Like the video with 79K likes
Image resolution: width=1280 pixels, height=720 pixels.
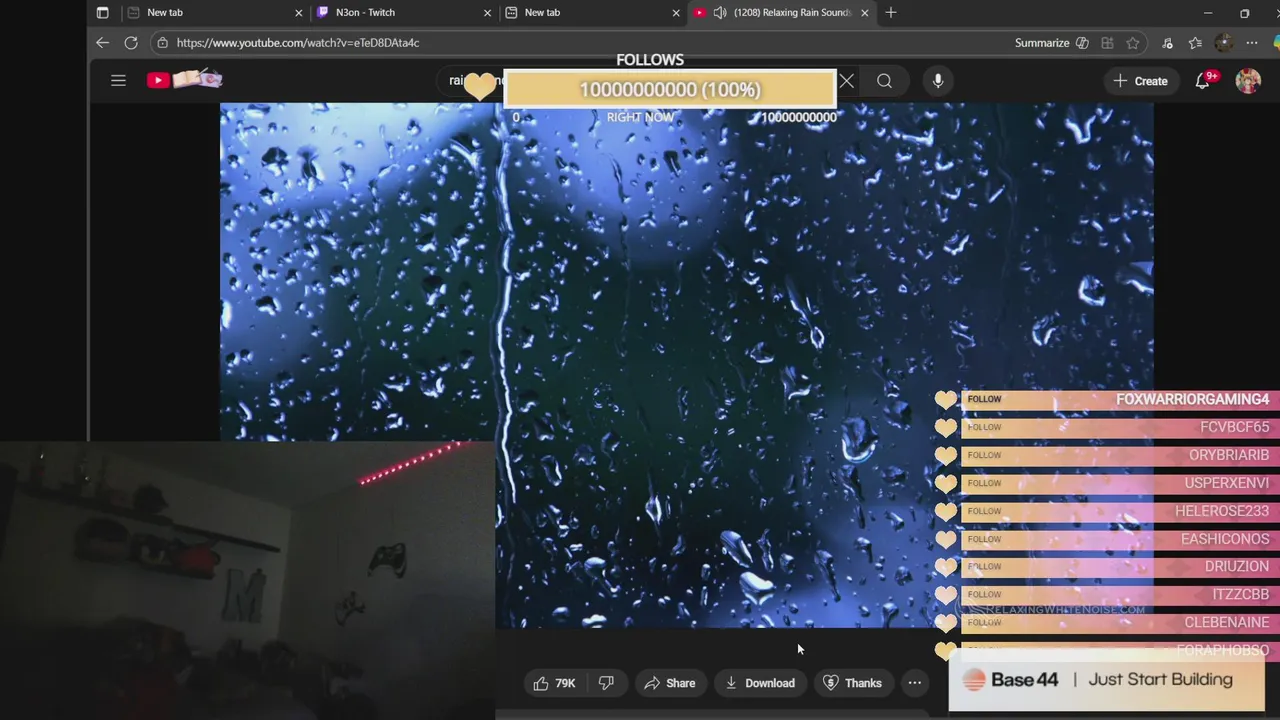(554, 683)
